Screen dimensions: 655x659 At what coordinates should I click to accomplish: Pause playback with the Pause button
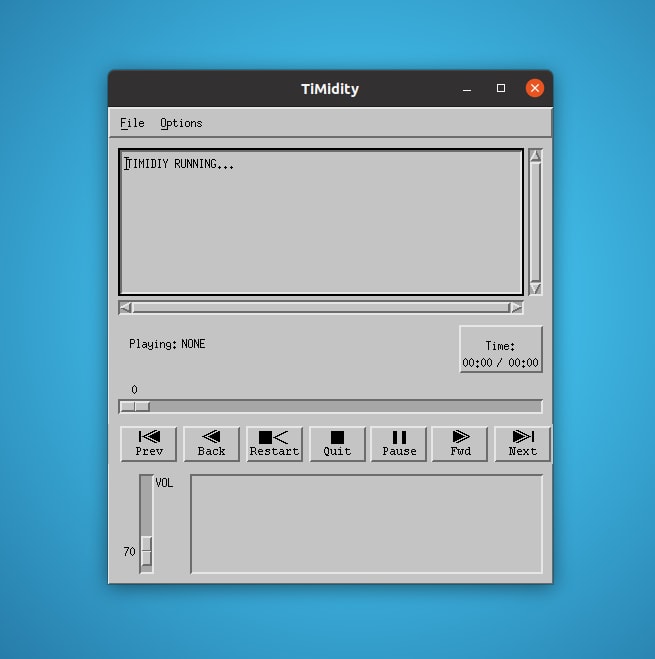coord(399,444)
